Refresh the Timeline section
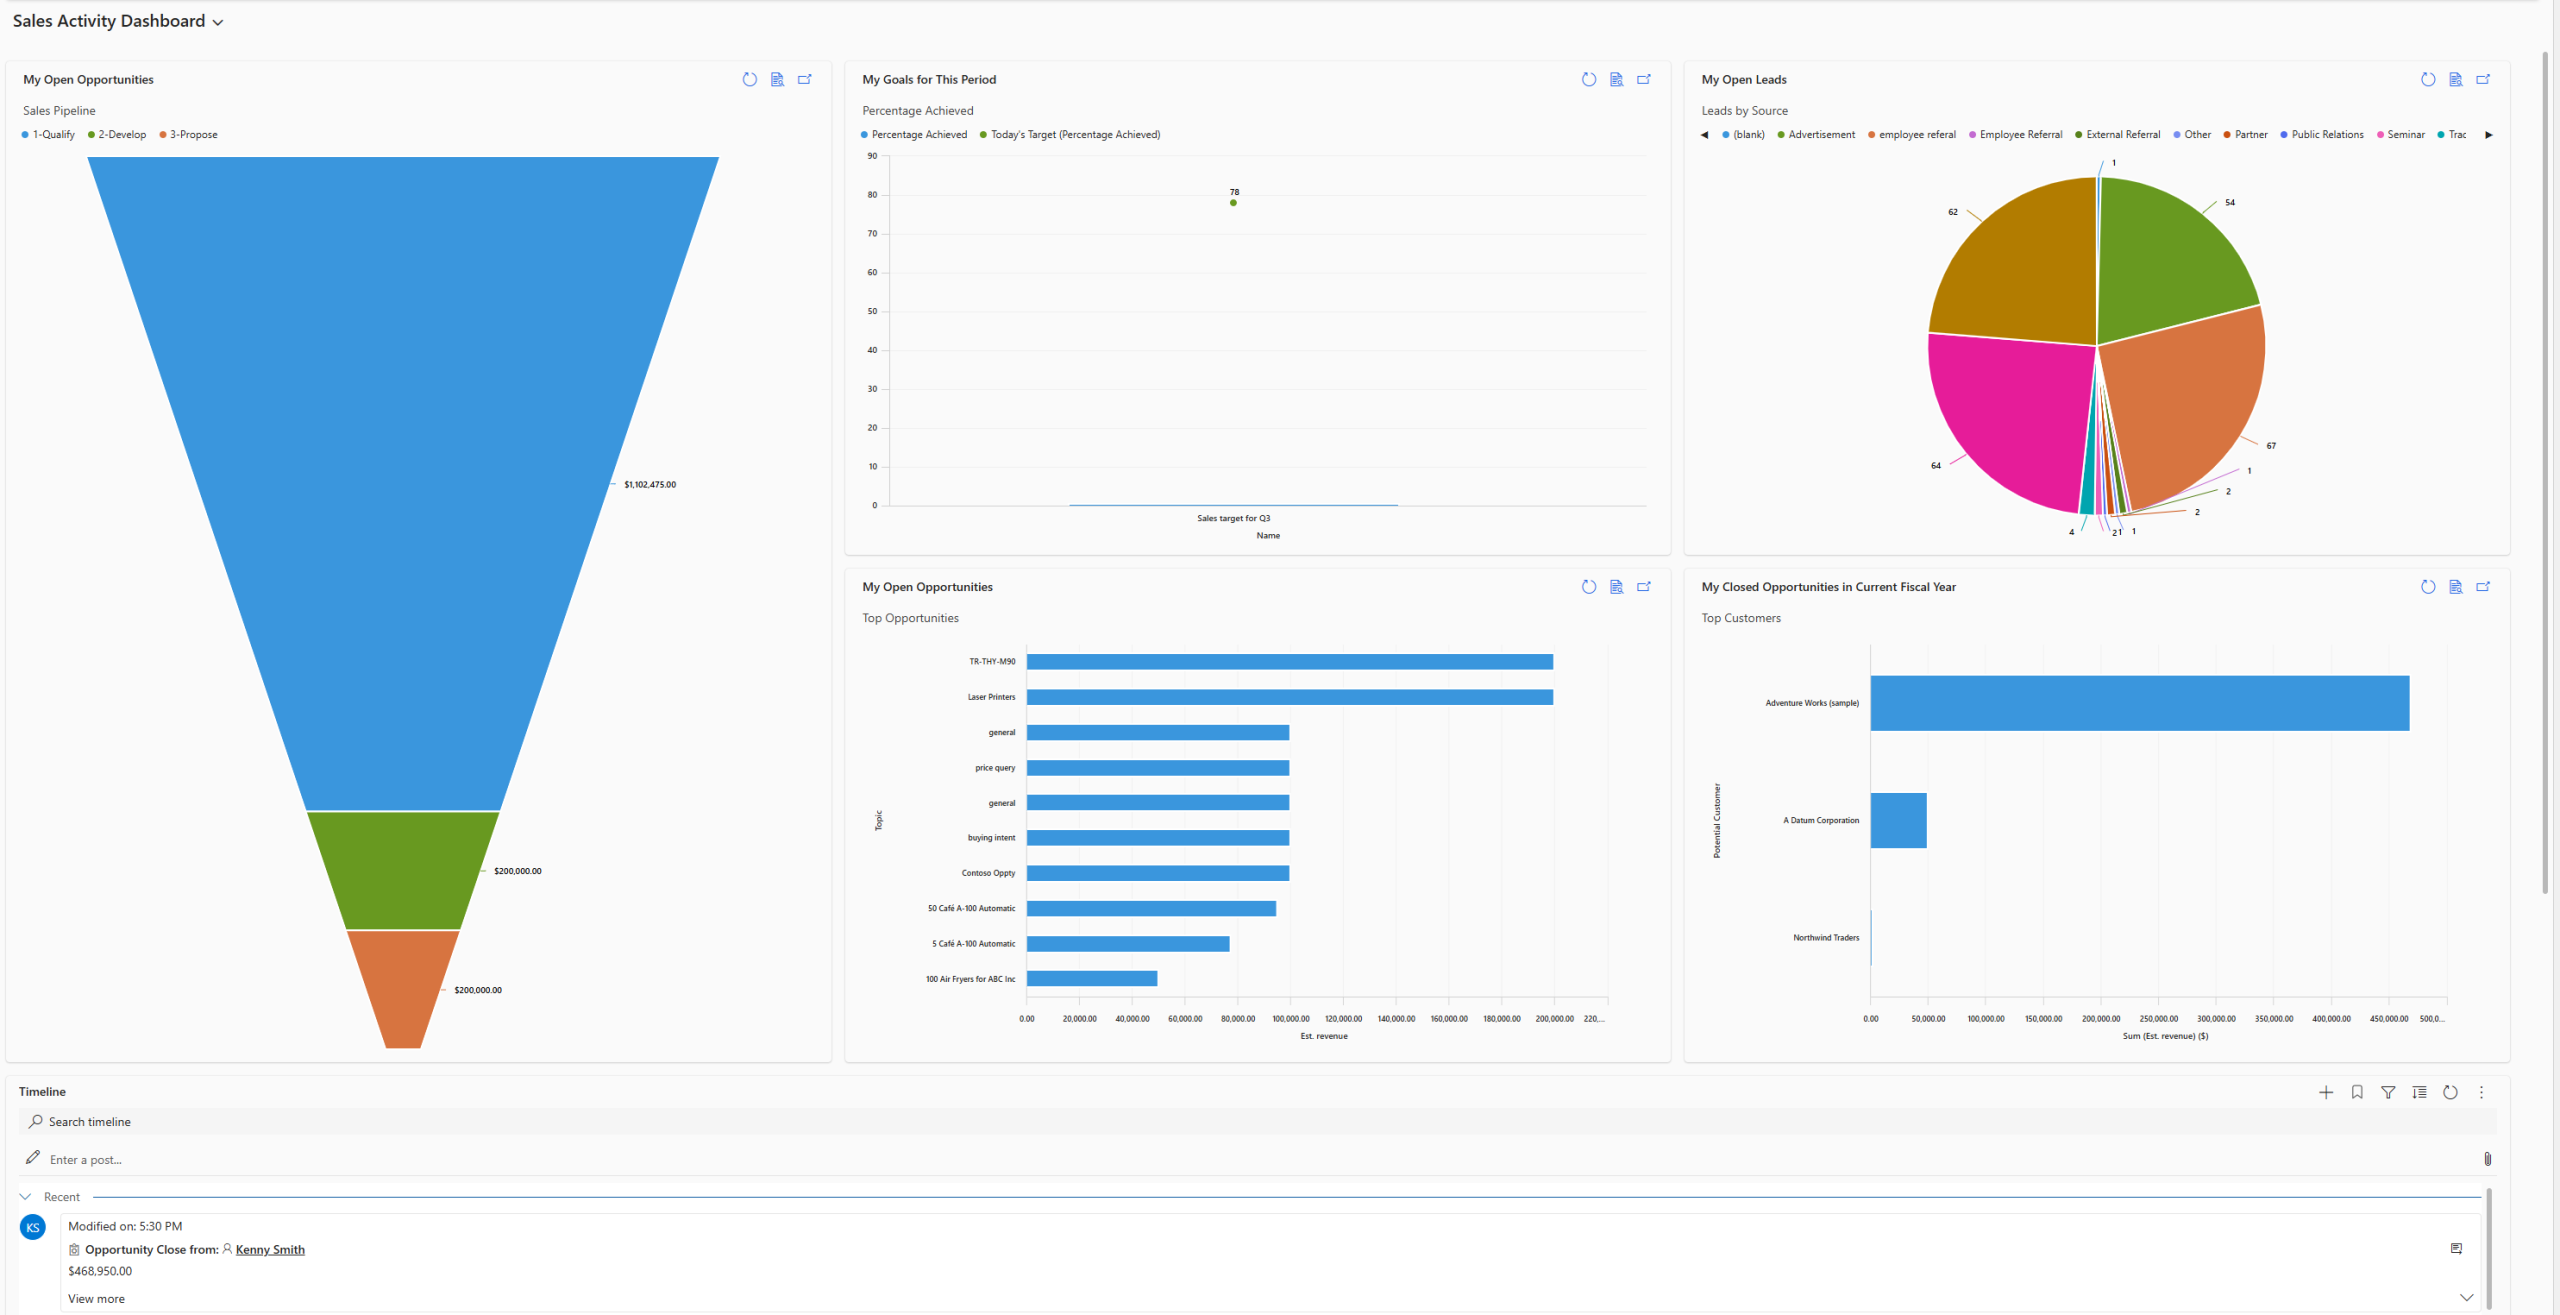 point(2450,1092)
